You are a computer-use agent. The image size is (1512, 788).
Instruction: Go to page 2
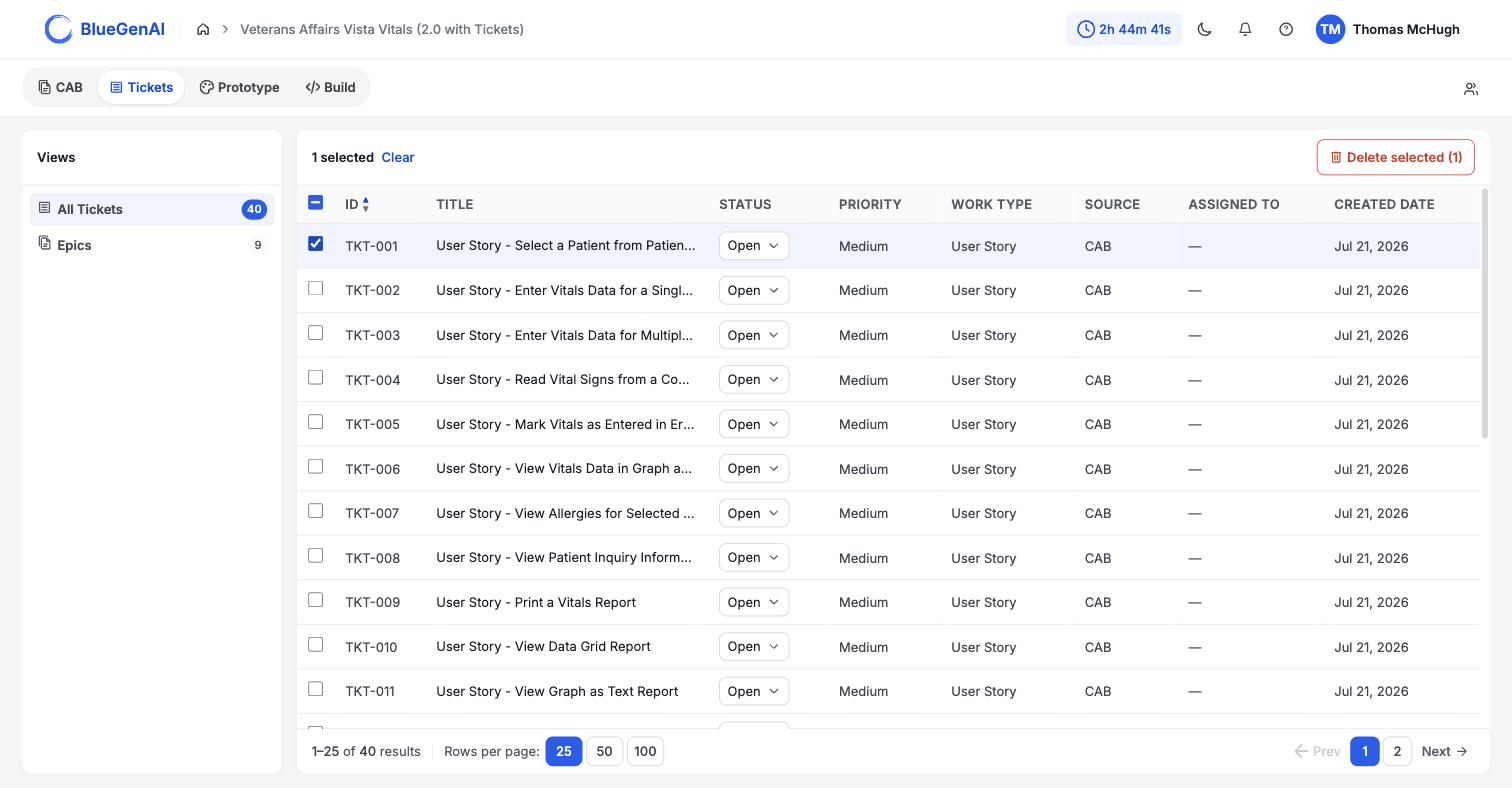point(1397,751)
